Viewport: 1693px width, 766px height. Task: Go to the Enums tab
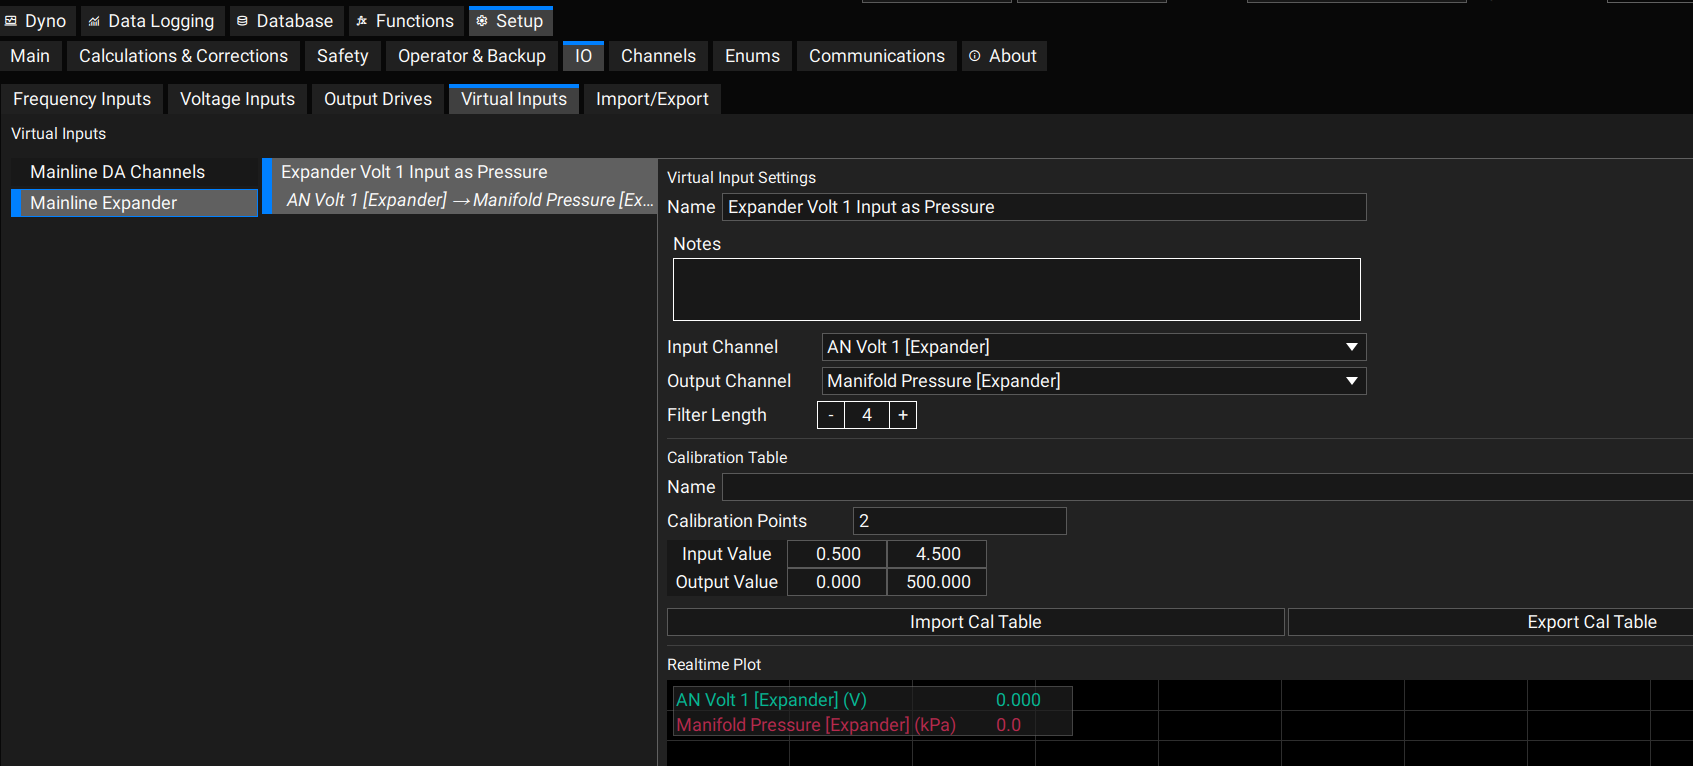(x=752, y=56)
